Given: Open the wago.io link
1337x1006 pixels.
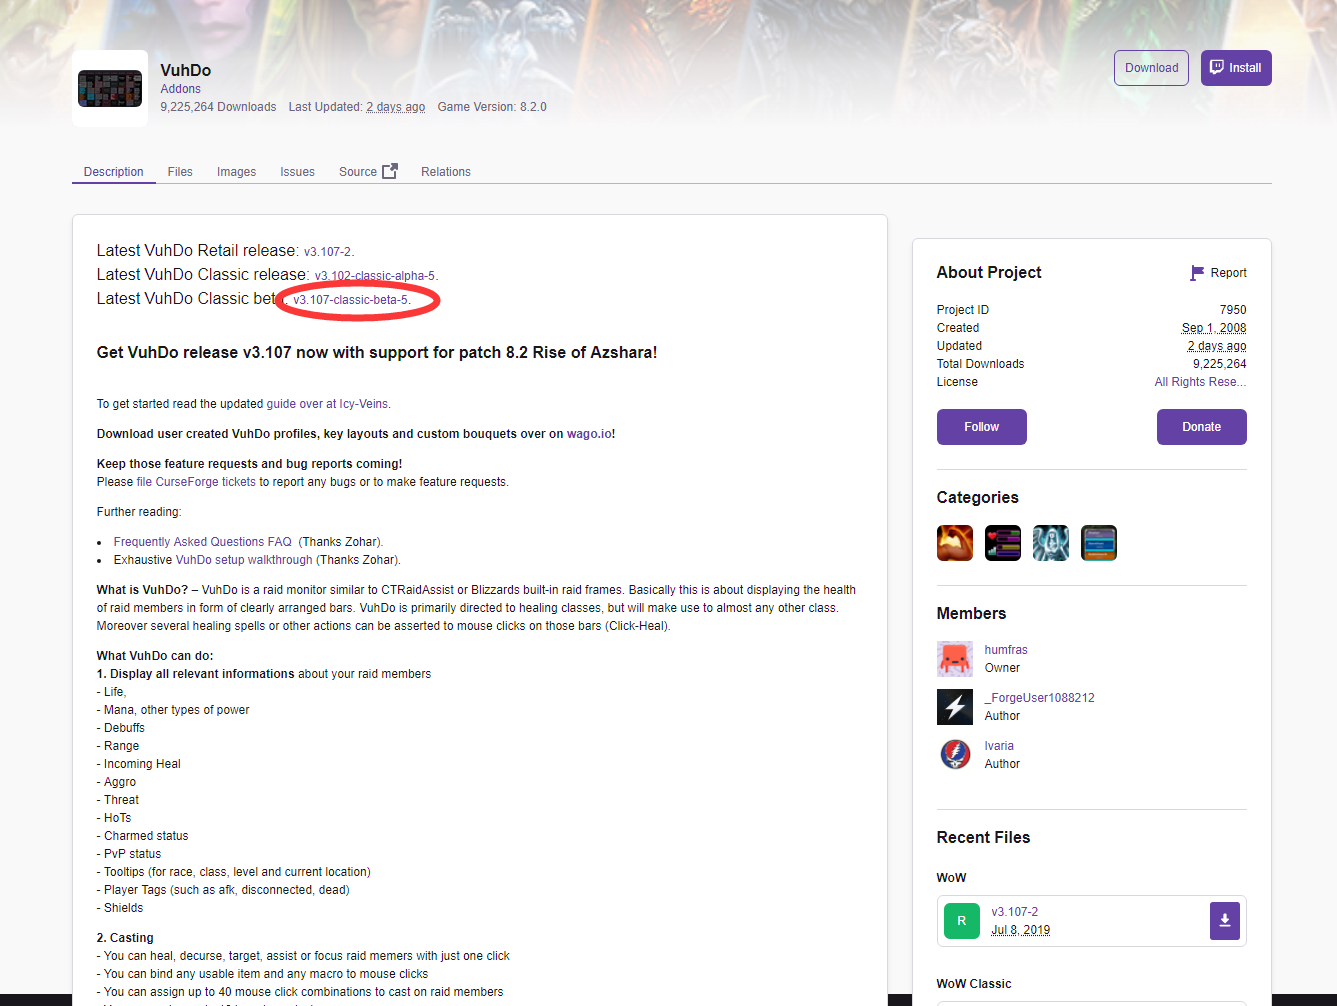Looking at the screenshot, I should (589, 434).
